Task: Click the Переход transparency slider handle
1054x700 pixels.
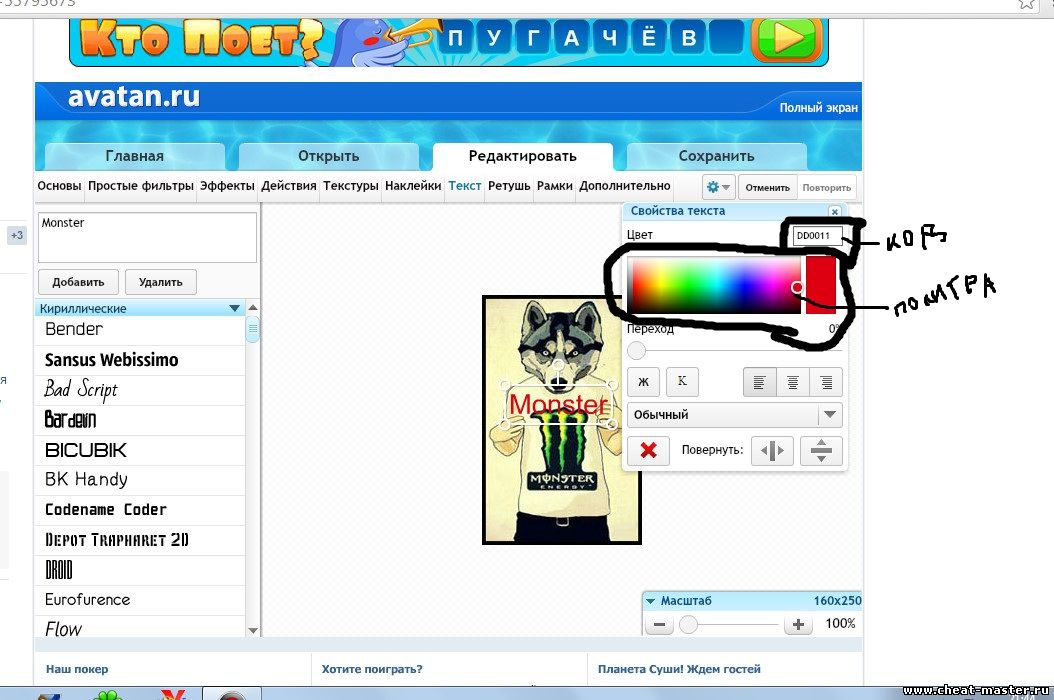Action: coord(637,350)
